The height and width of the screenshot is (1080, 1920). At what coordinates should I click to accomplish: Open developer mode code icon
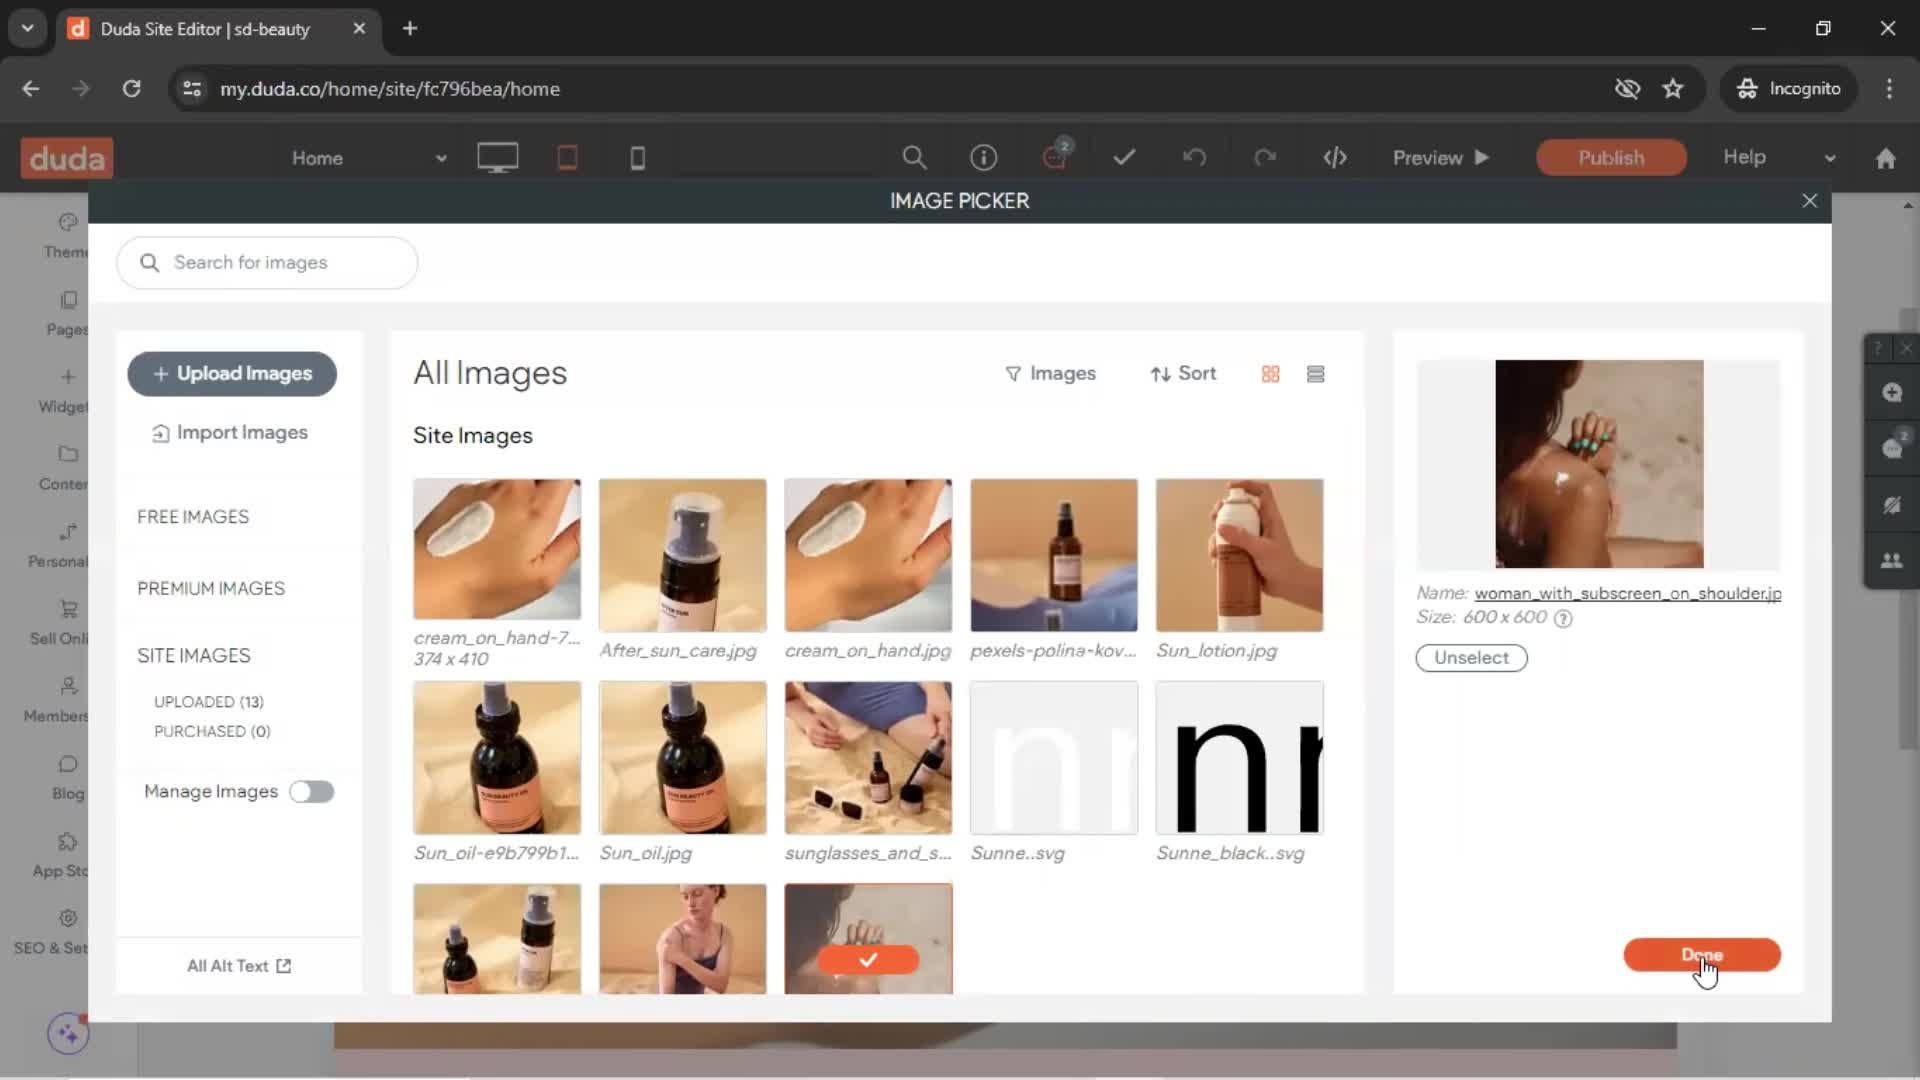point(1335,157)
